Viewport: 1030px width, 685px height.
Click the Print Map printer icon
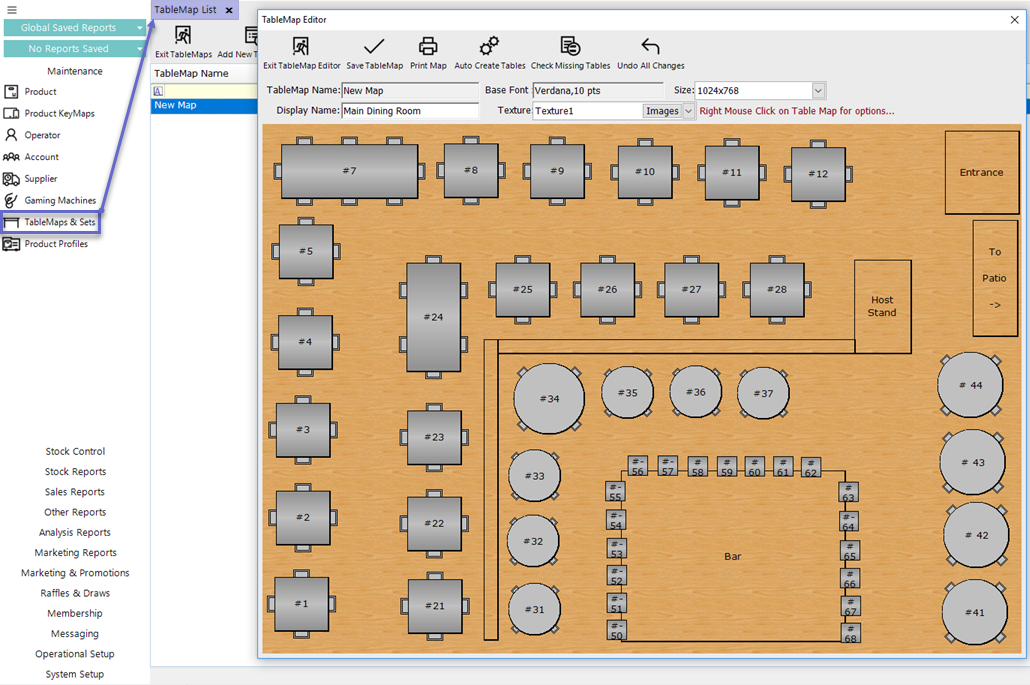[428, 46]
